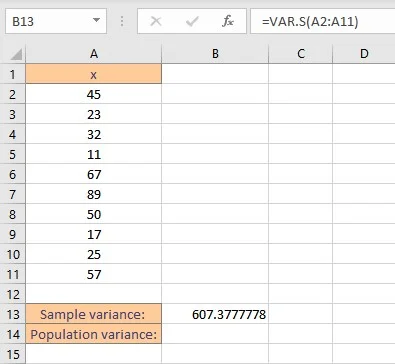Open the Name Box dropdown arrow

point(96,20)
